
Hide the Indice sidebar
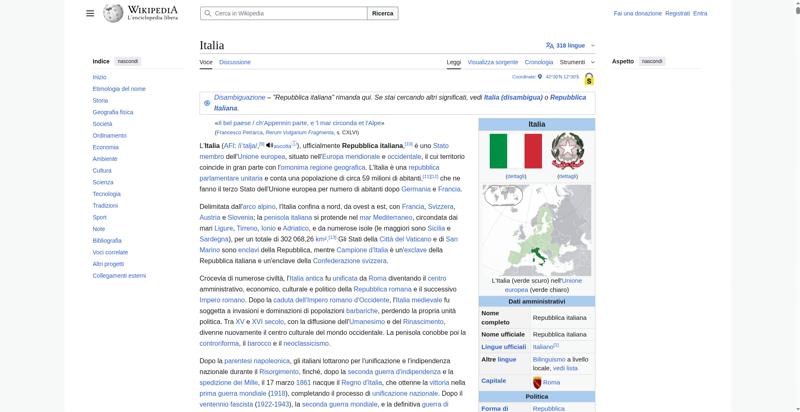click(x=128, y=61)
